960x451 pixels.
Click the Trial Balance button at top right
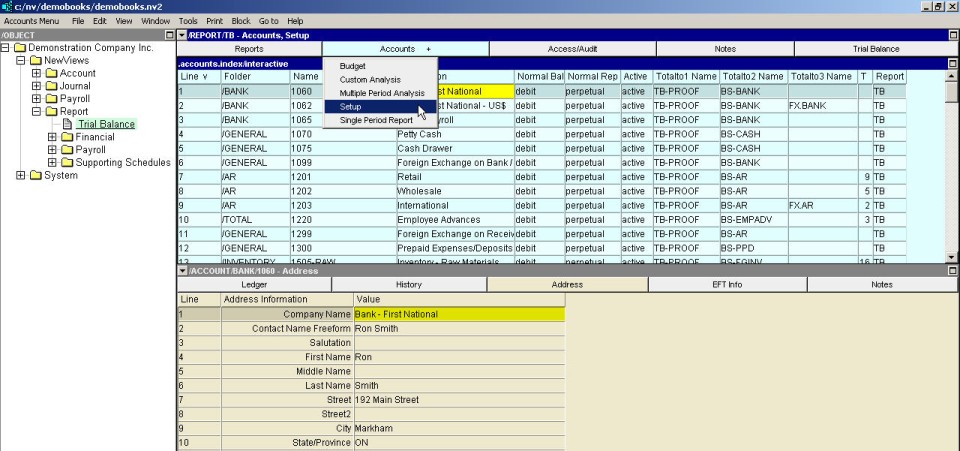tap(875, 49)
